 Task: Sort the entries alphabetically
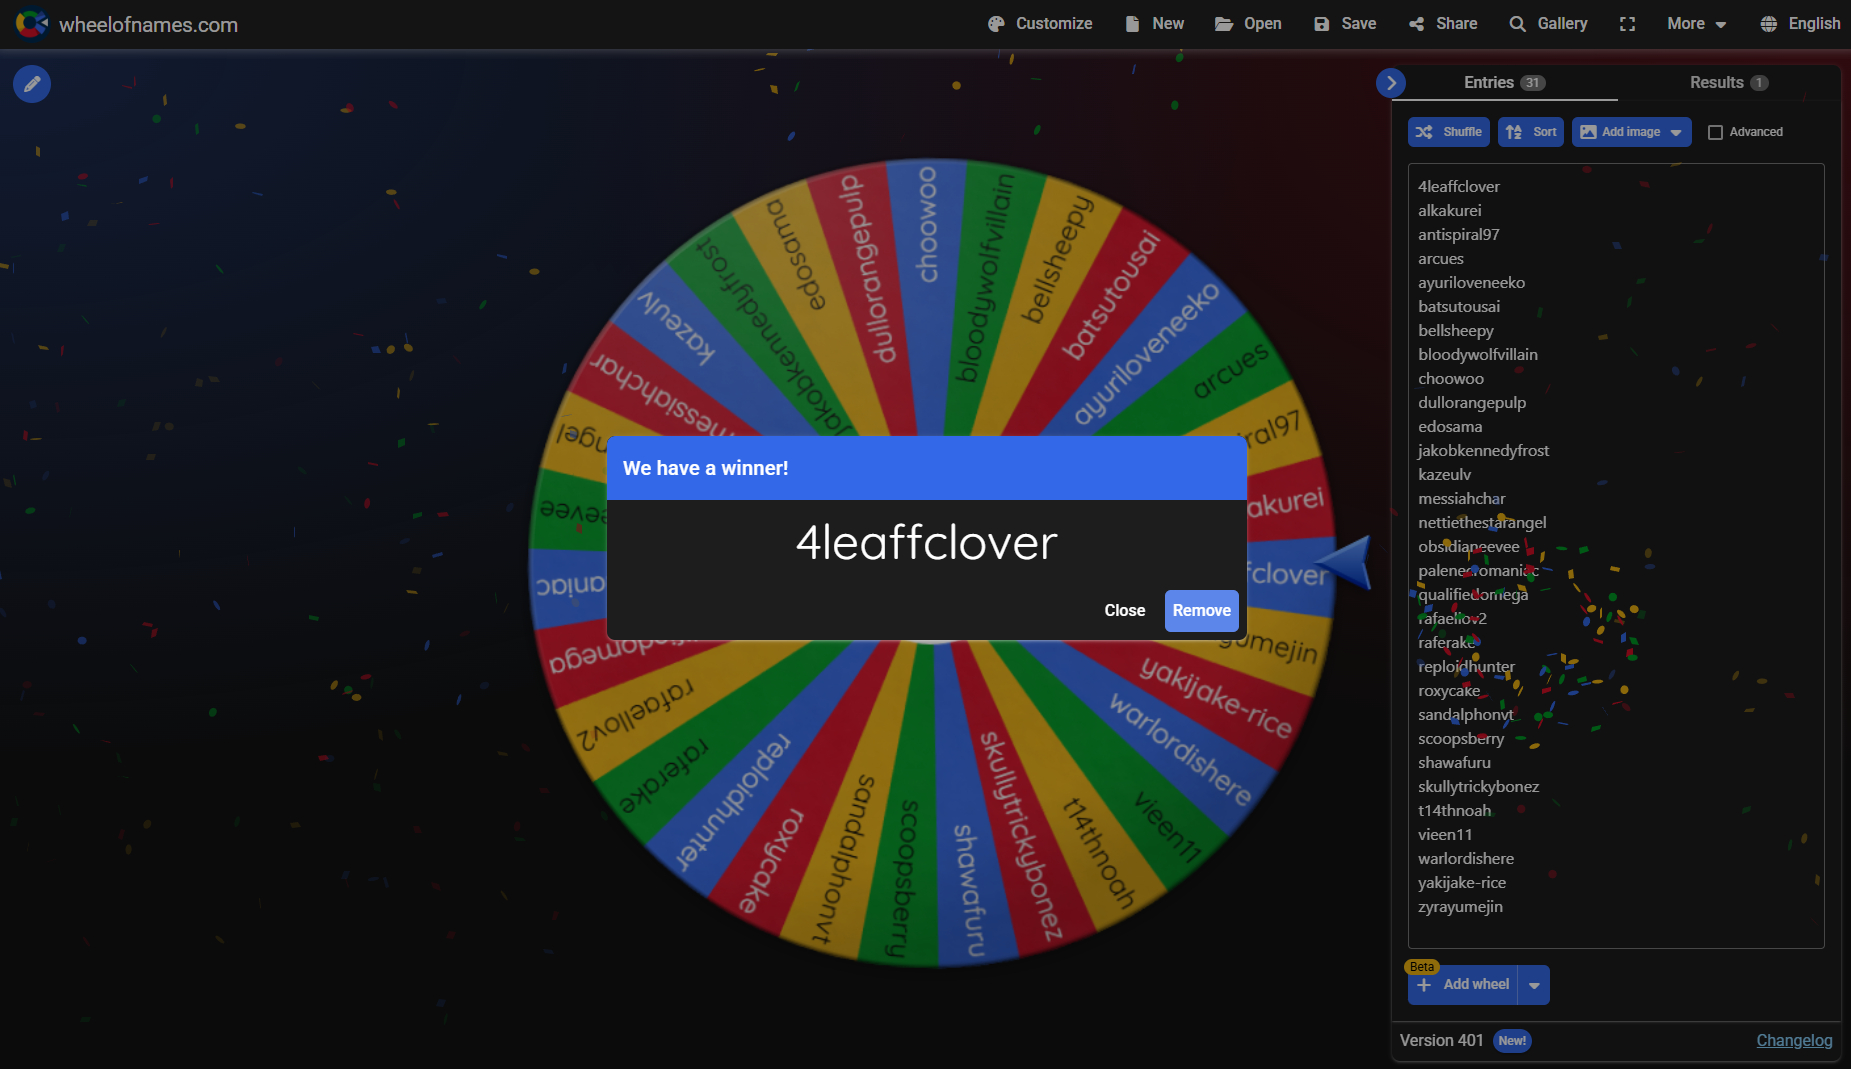click(1530, 132)
